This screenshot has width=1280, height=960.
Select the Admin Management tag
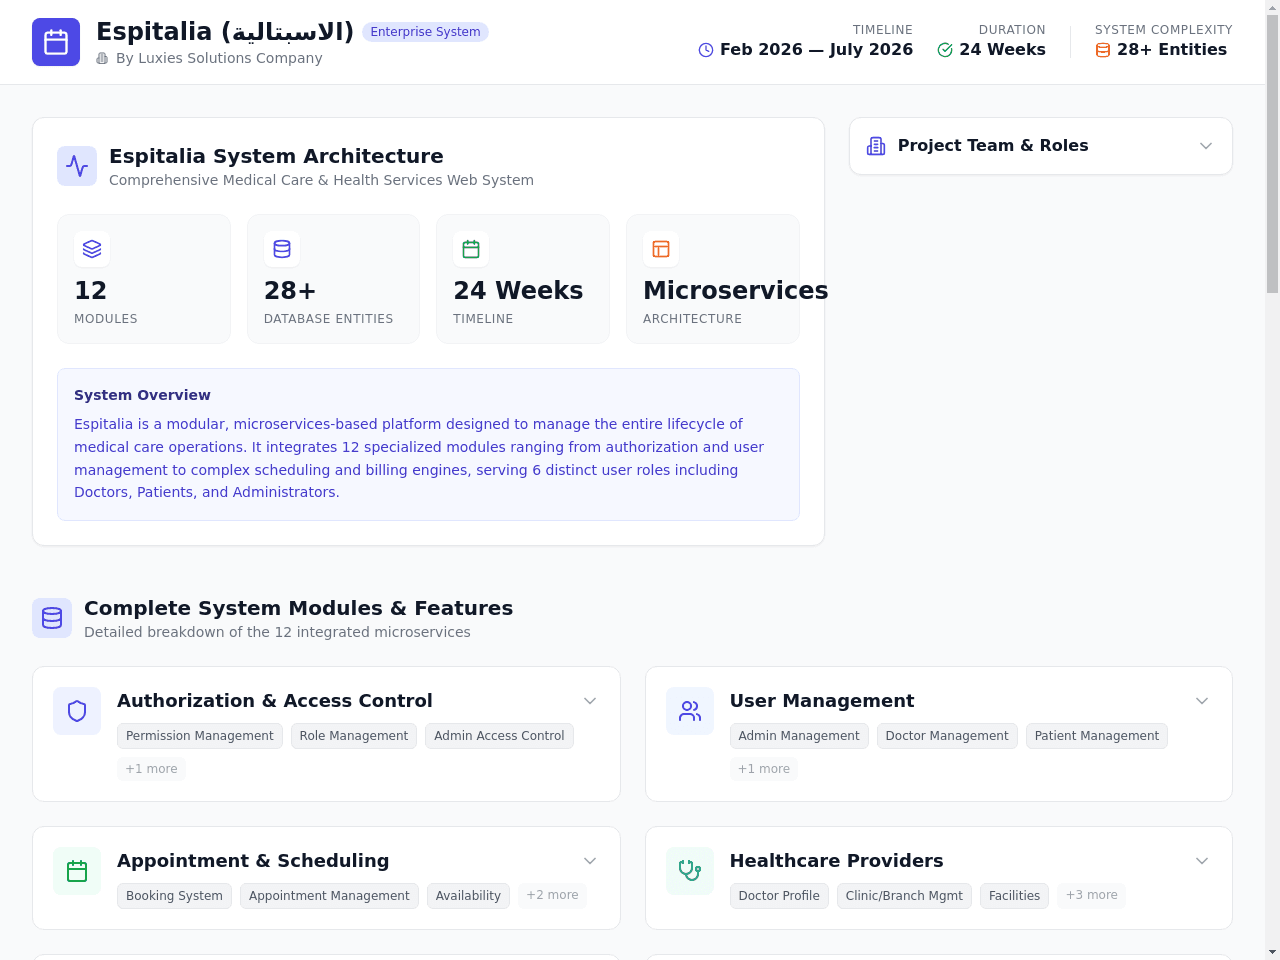pyautogui.click(x=799, y=736)
